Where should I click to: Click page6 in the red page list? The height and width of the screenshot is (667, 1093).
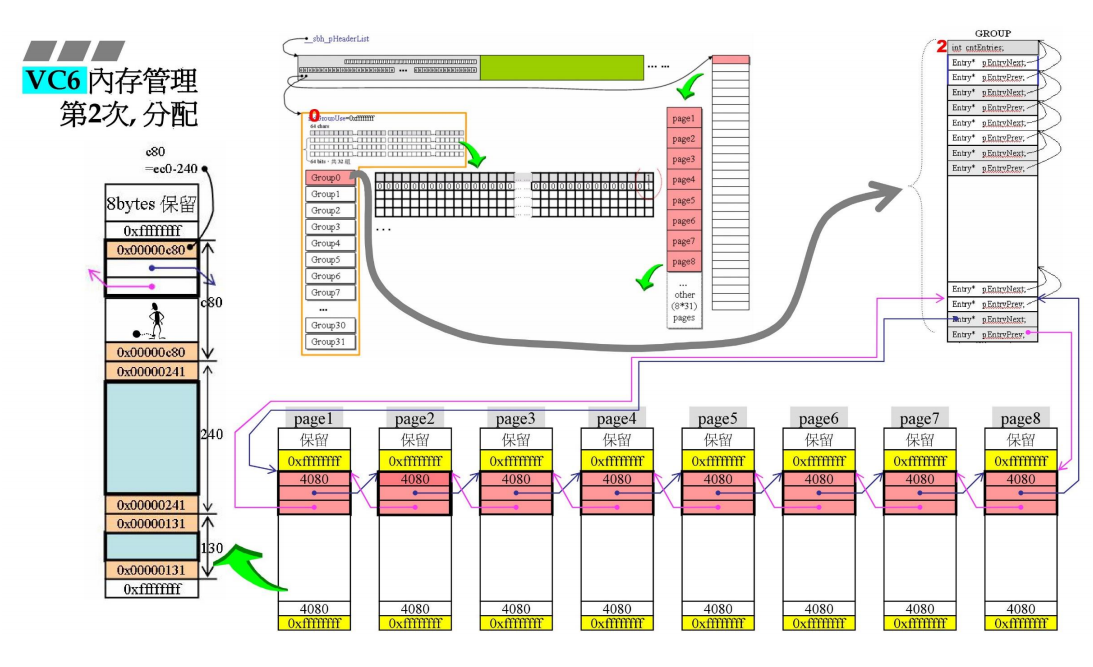pos(684,221)
